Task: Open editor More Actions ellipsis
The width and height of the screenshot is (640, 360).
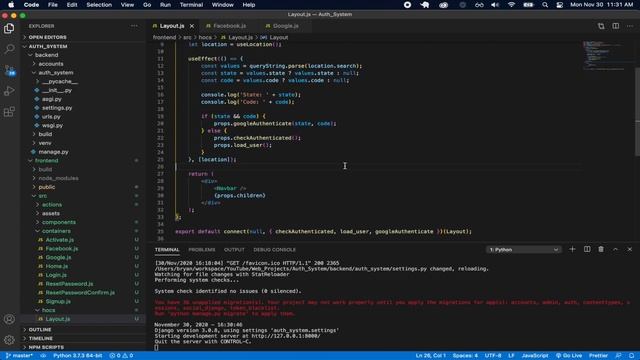Action: 630,26
